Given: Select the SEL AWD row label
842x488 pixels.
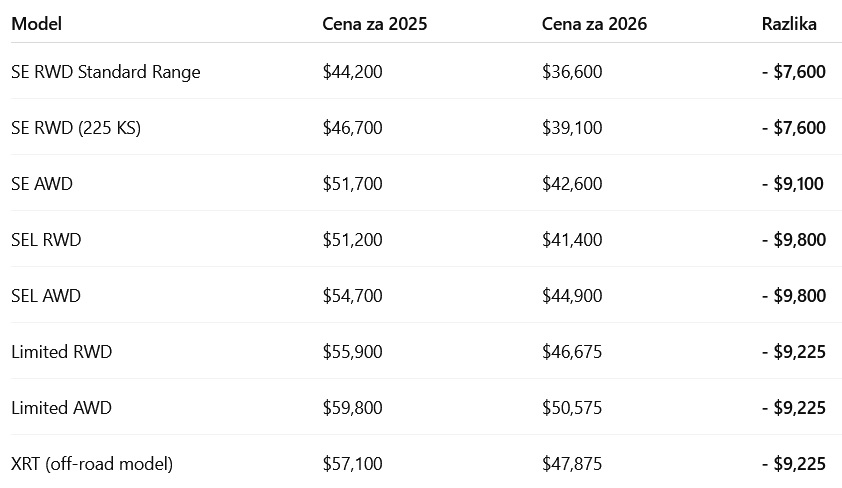Looking at the screenshot, I should 46,296.
